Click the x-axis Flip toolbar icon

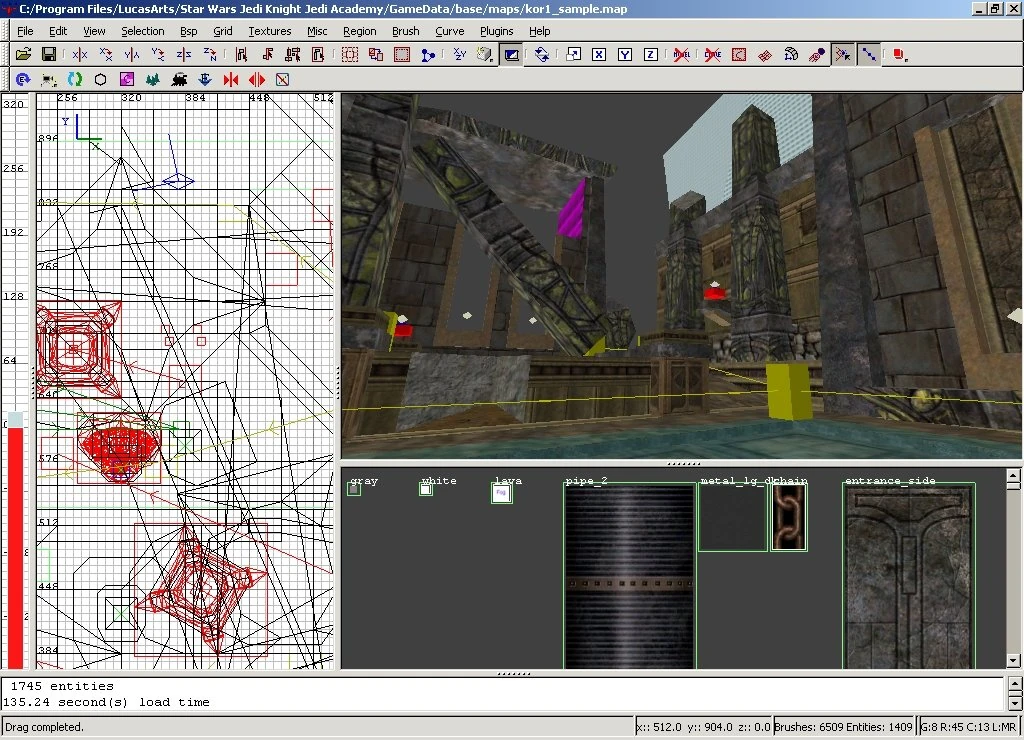tap(80, 54)
